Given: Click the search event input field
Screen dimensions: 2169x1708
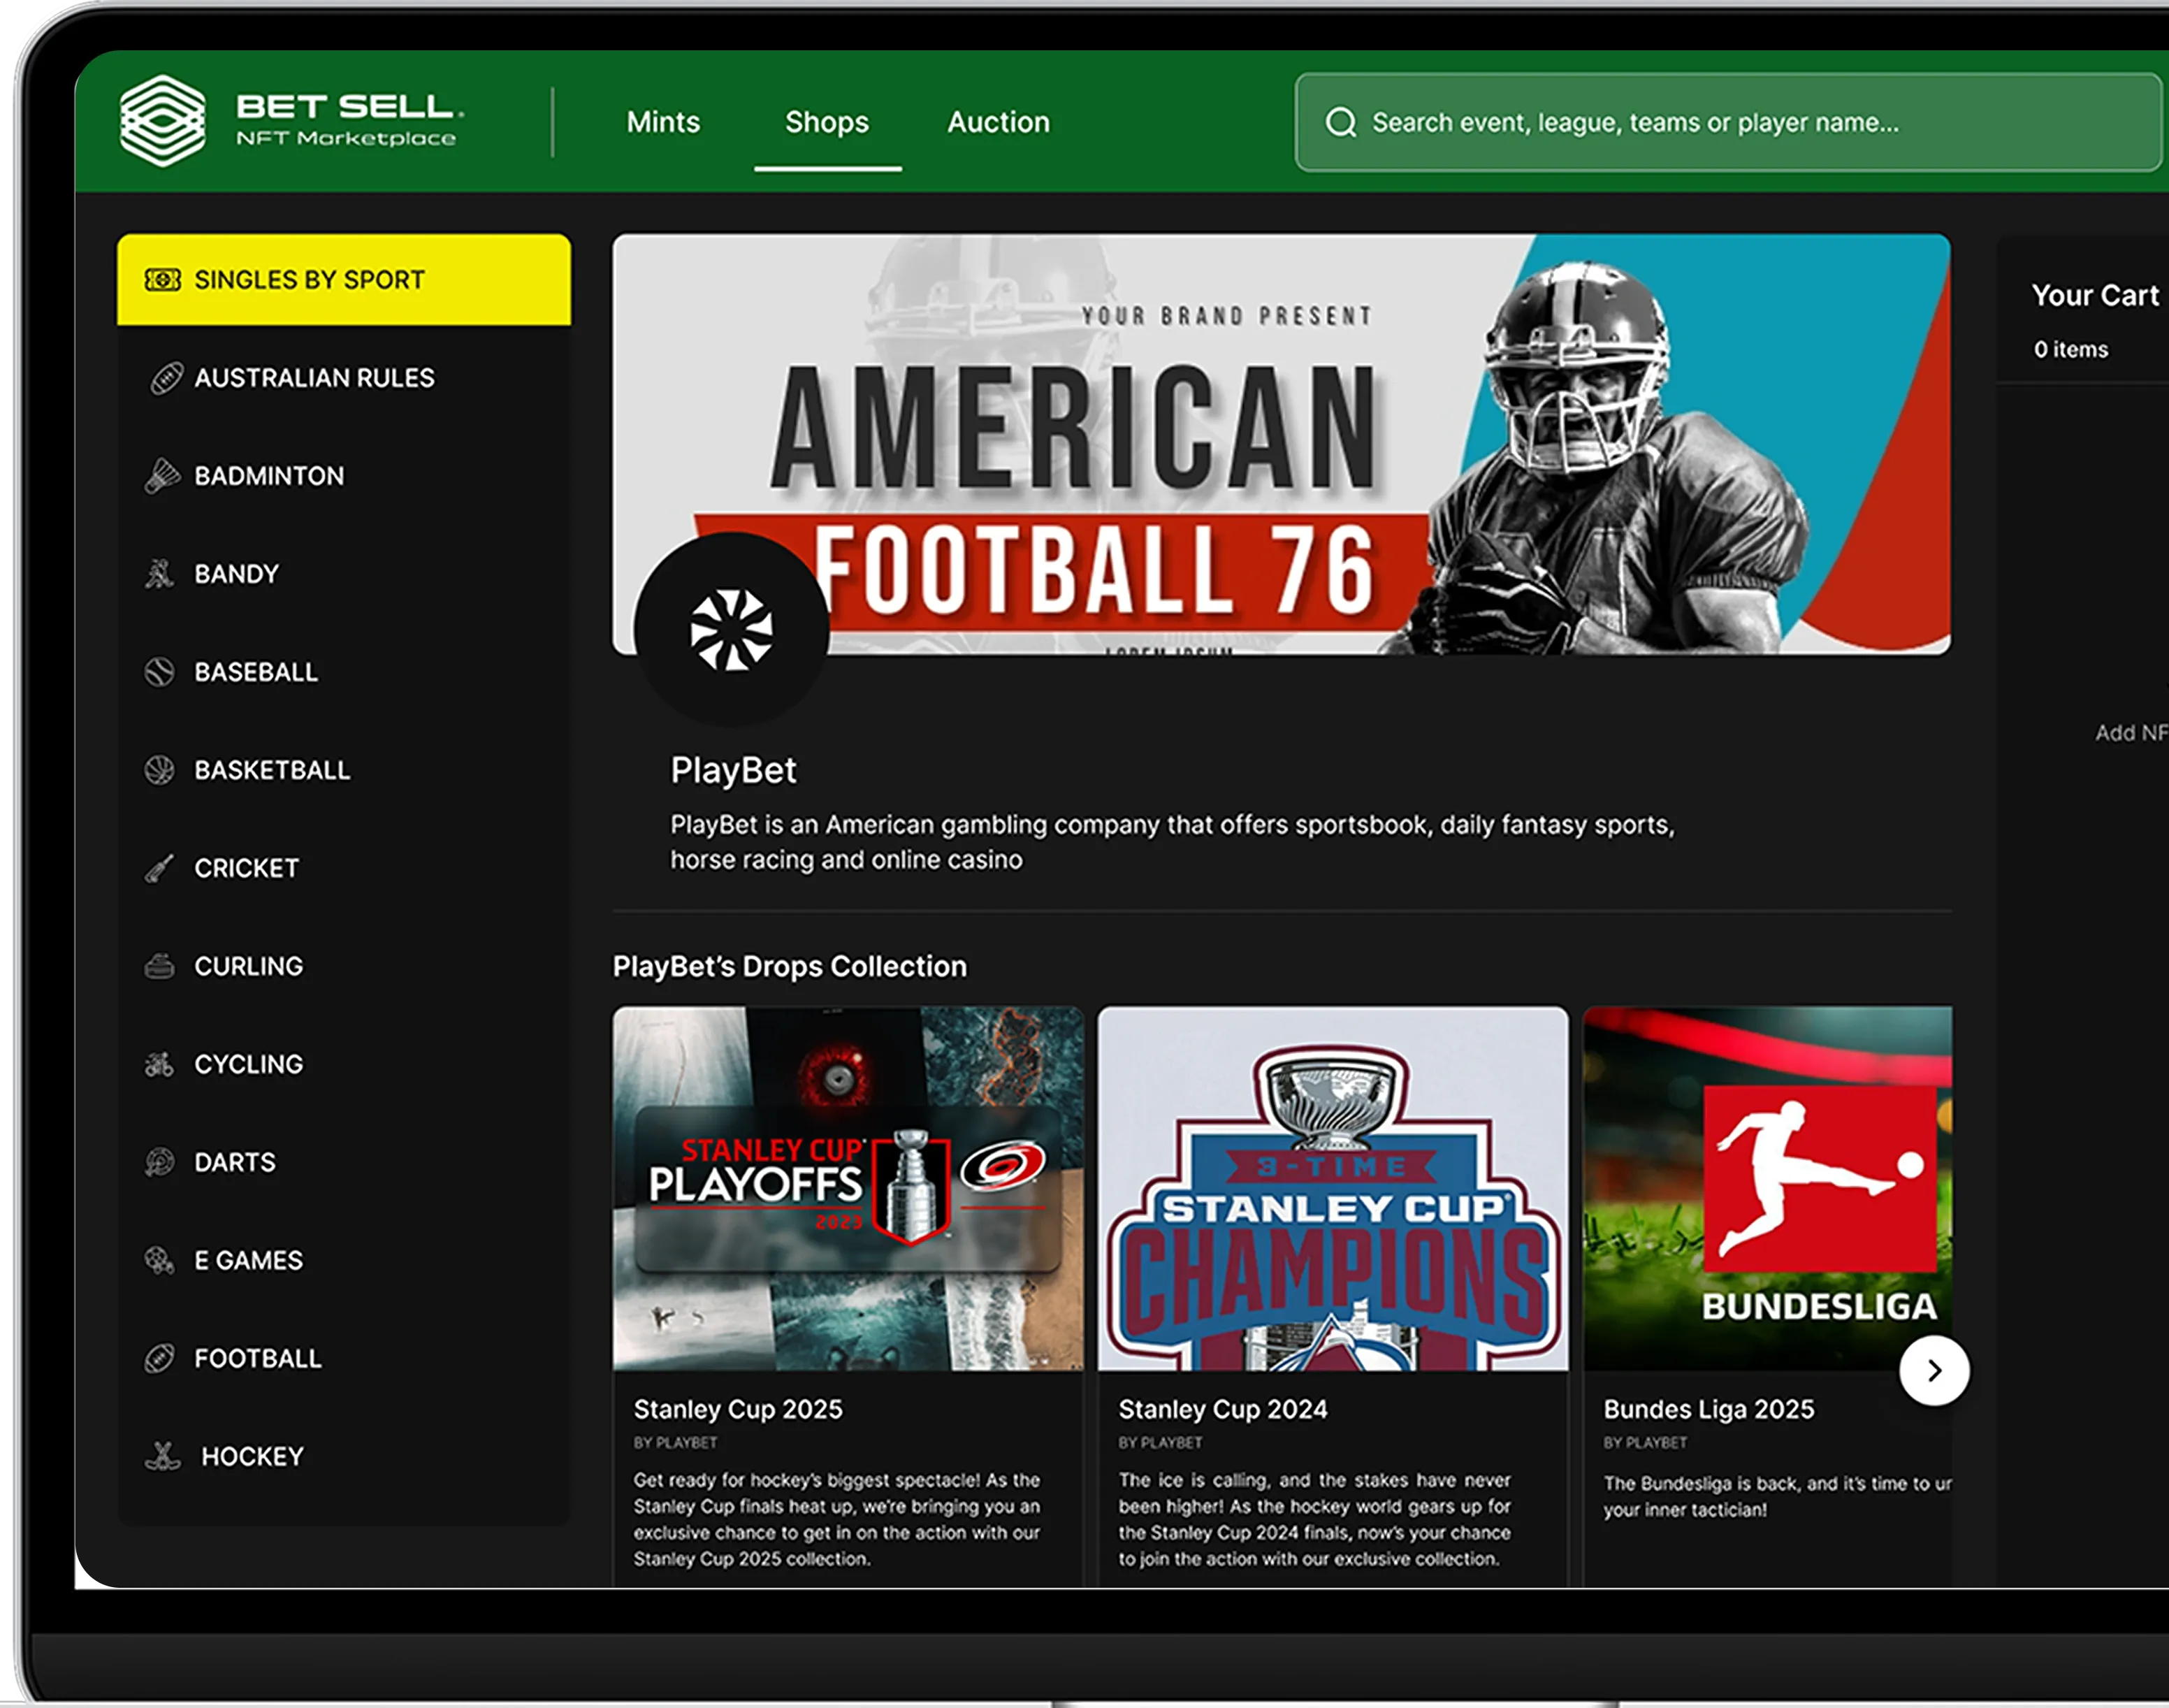Looking at the screenshot, I should (x=1730, y=122).
